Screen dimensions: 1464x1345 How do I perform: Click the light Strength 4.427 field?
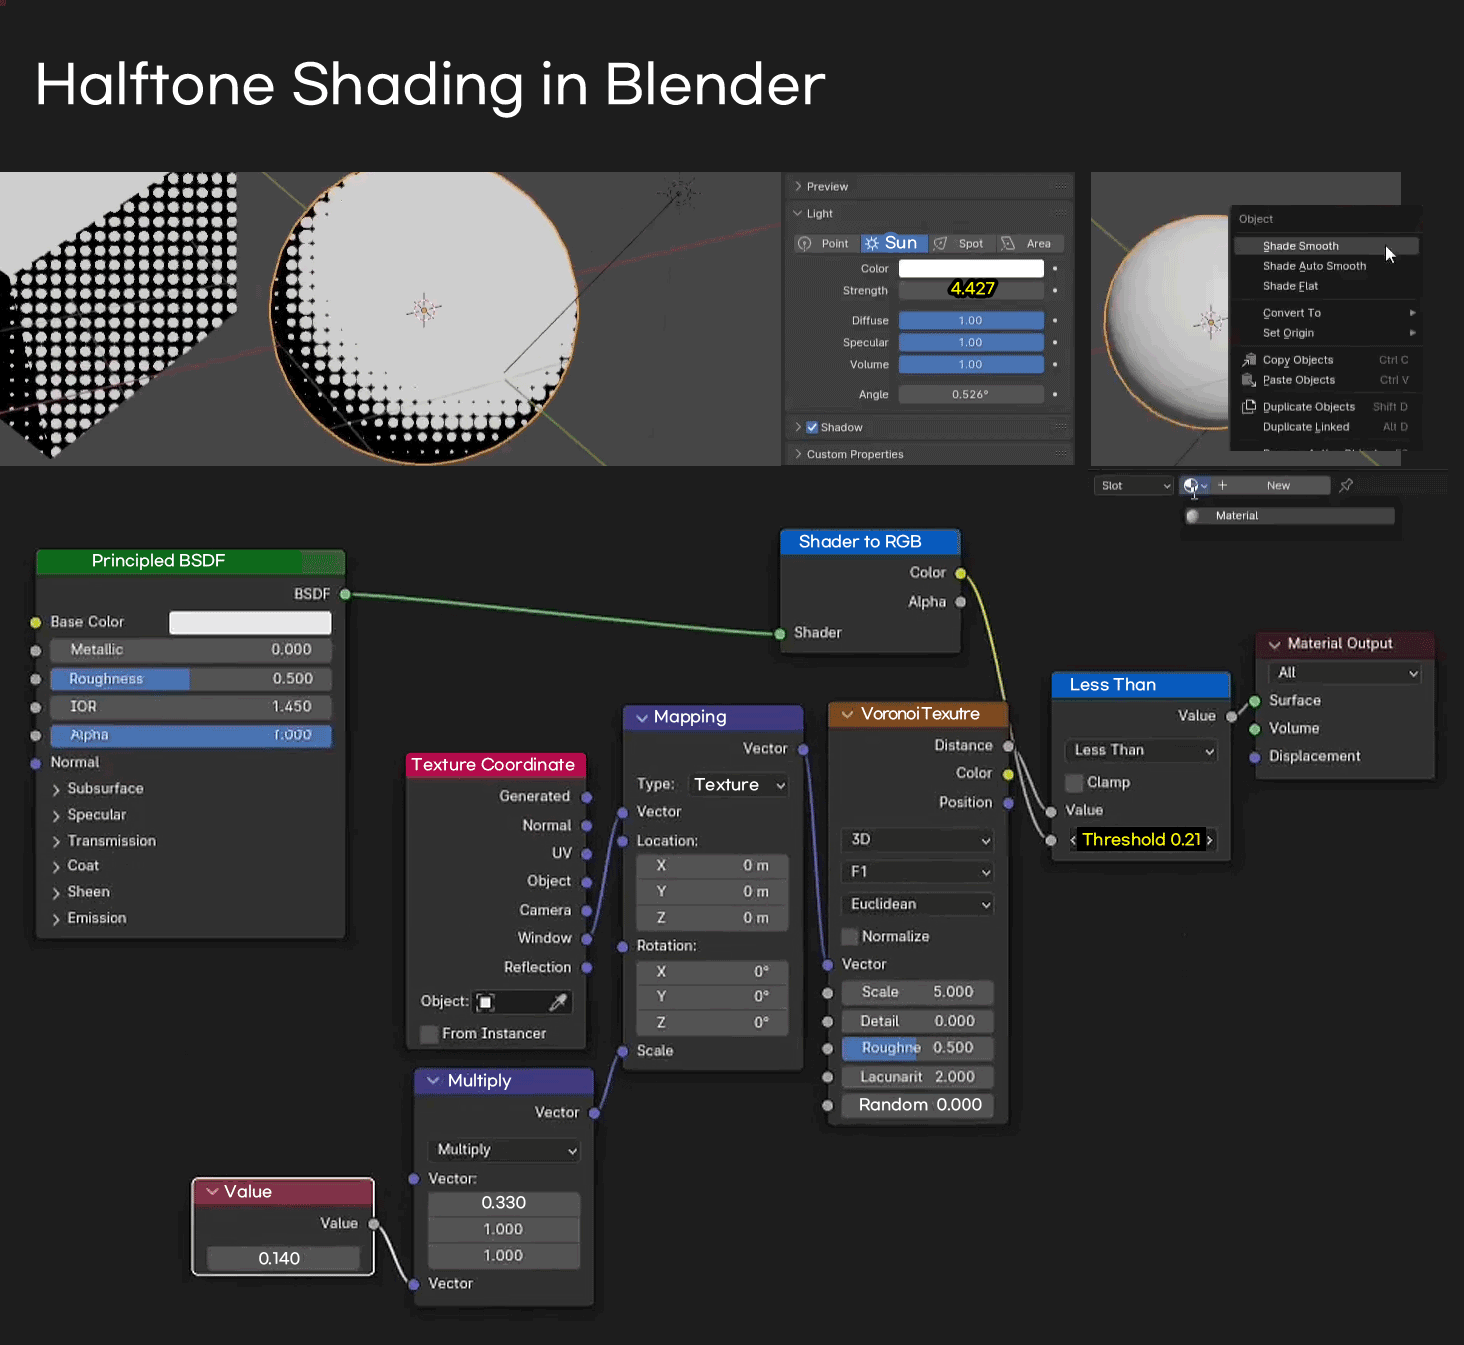[971, 290]
